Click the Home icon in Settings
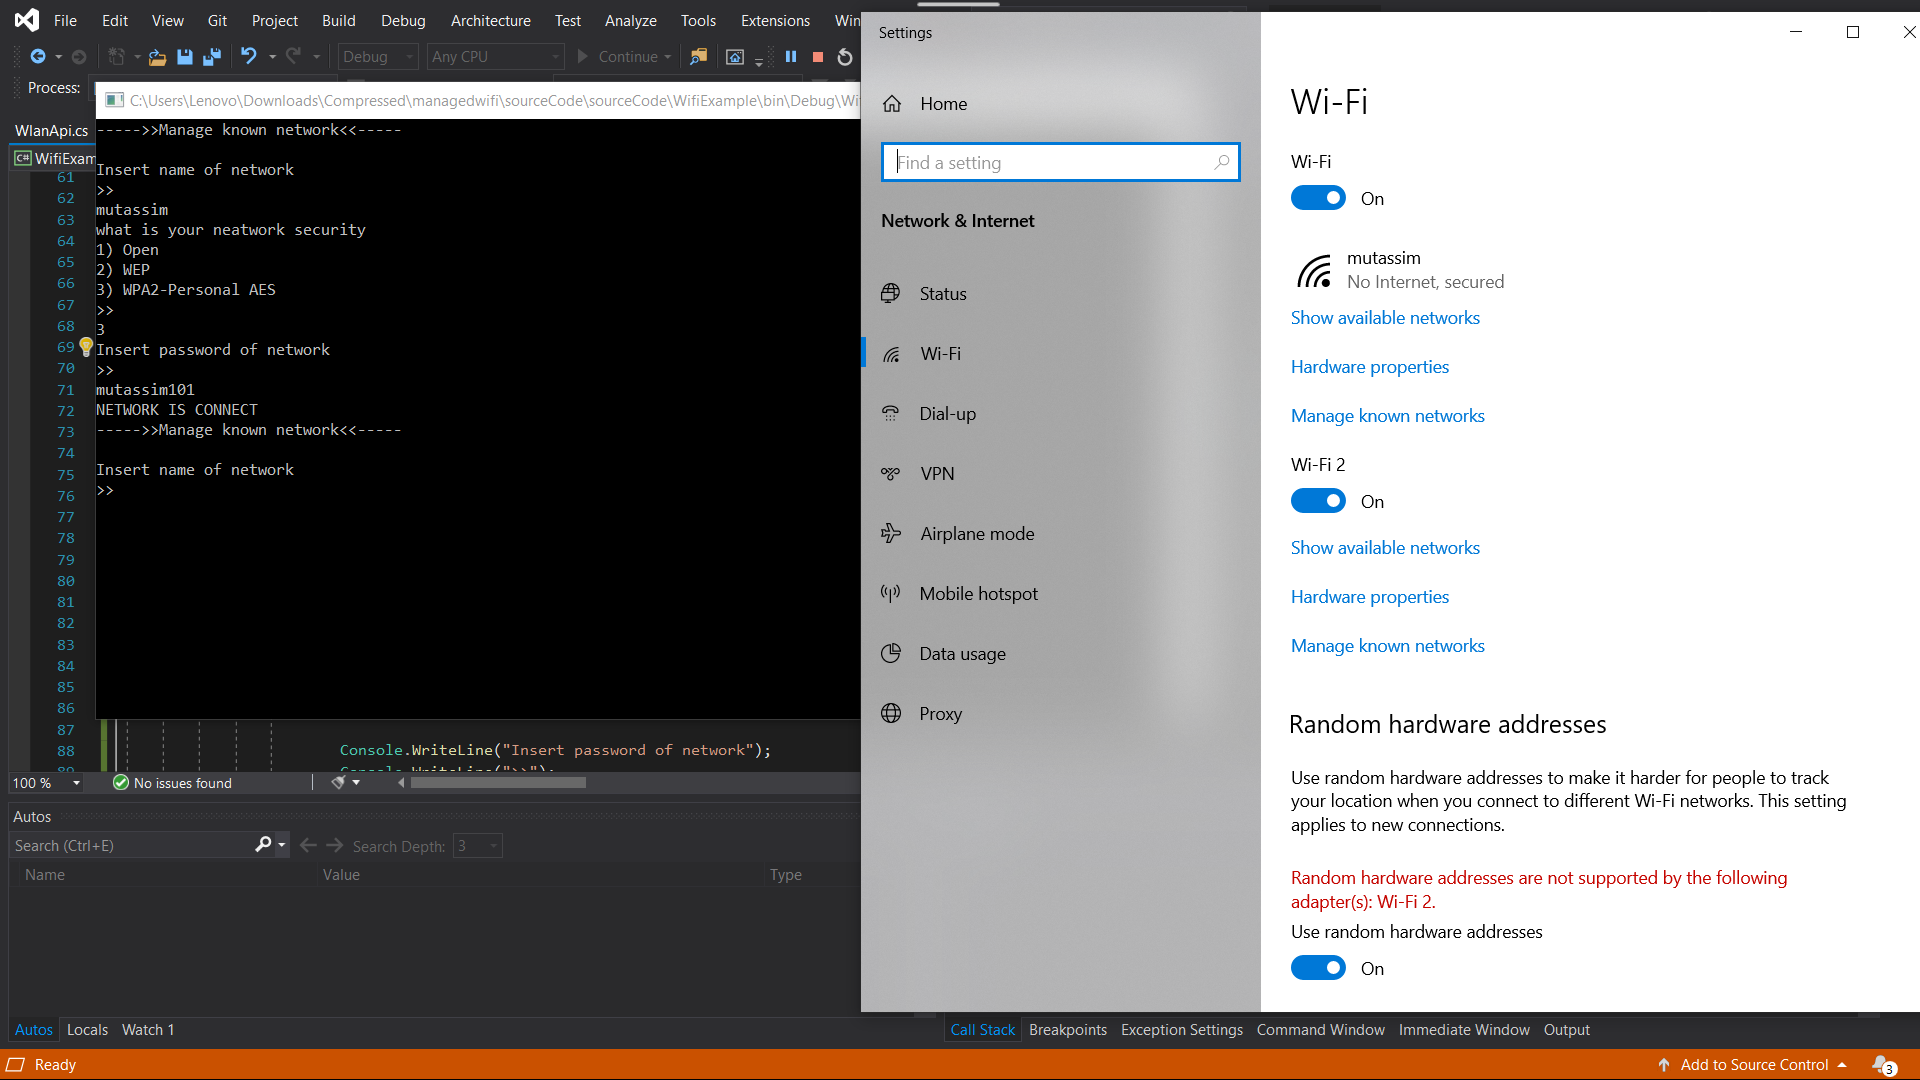 (x=892, y=104)
